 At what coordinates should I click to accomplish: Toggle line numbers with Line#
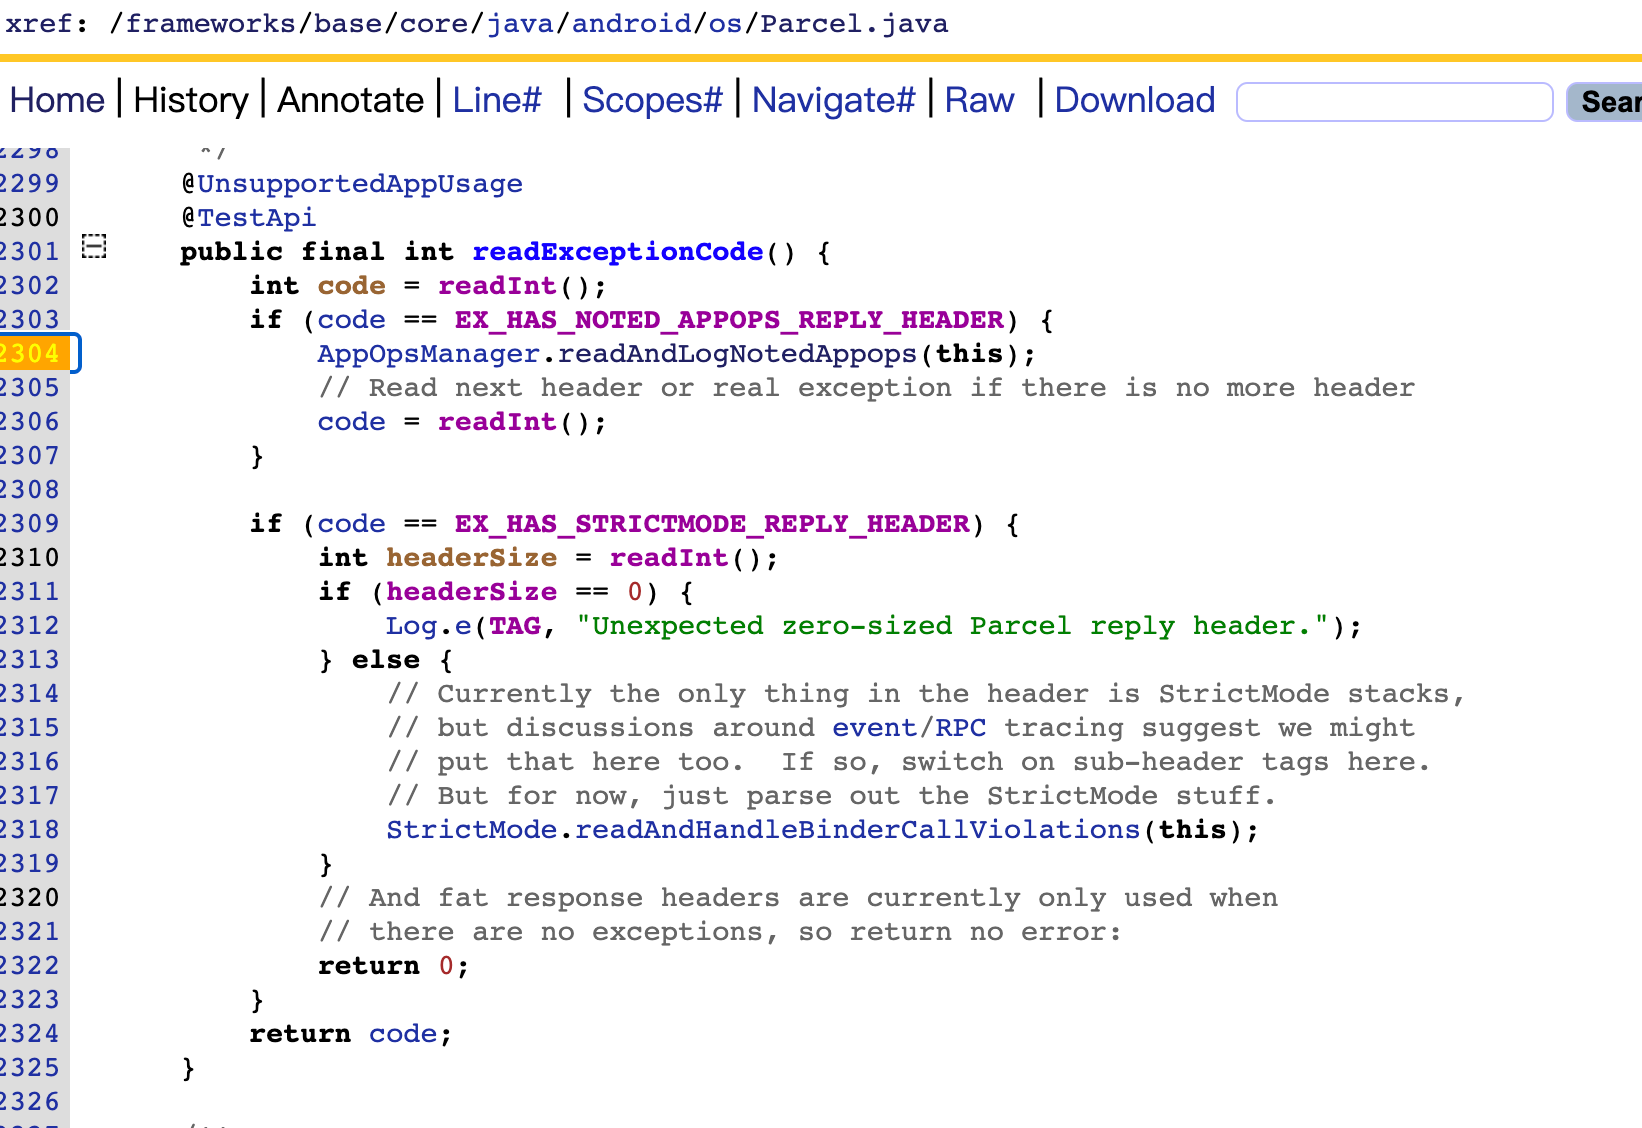coord(497,99)
